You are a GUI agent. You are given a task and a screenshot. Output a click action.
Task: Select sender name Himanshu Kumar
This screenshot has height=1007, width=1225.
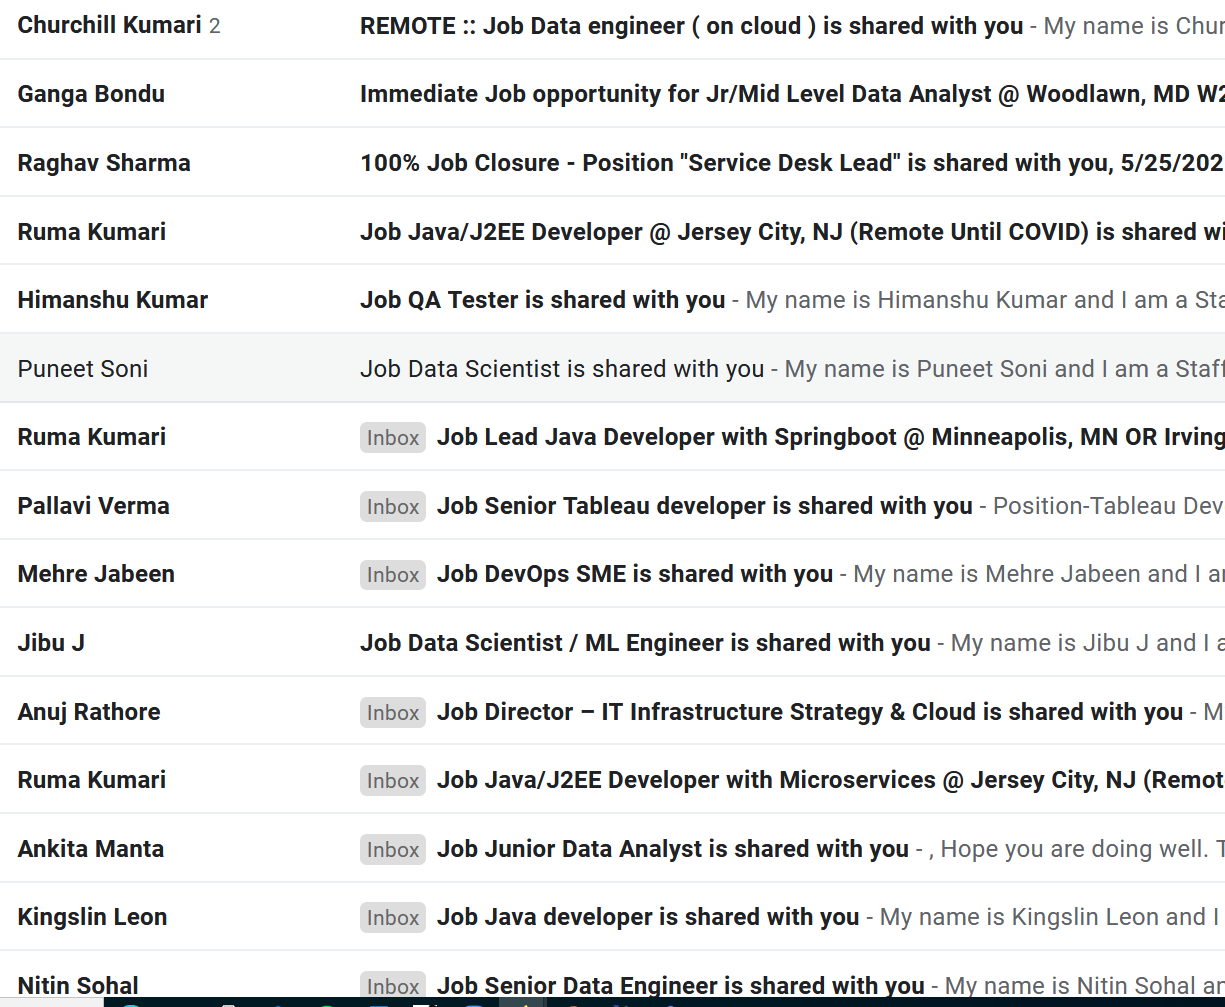(113, 300)
